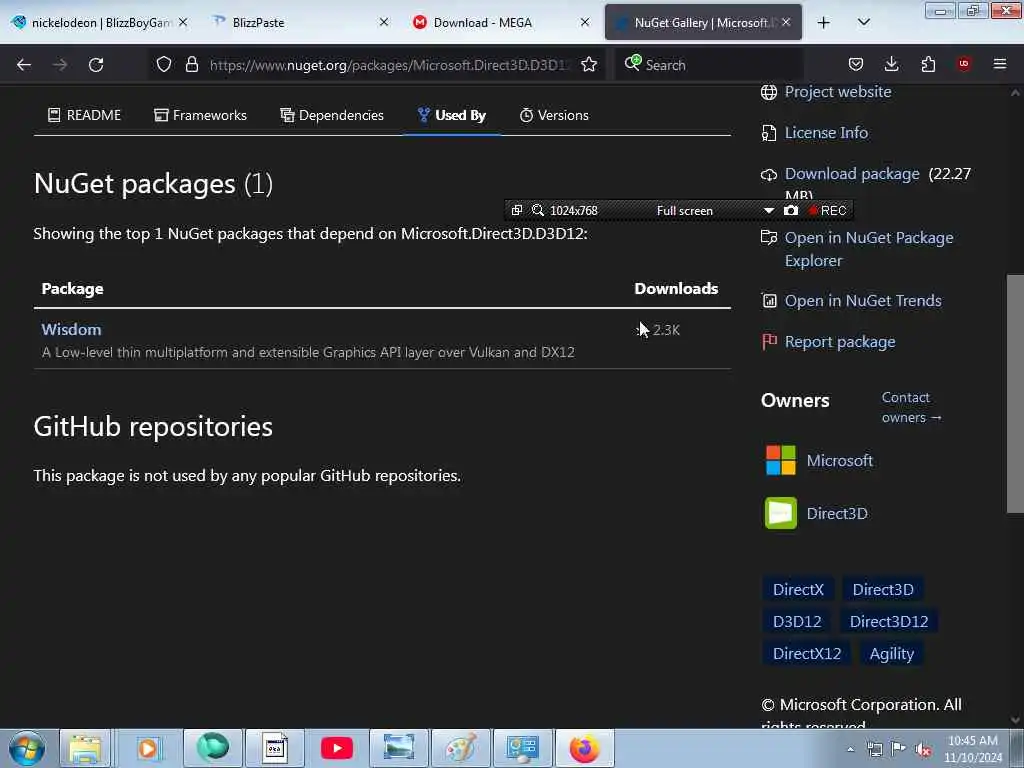Select the DirectX12 tag
The image size is (1024, 768).
[807, 654]
